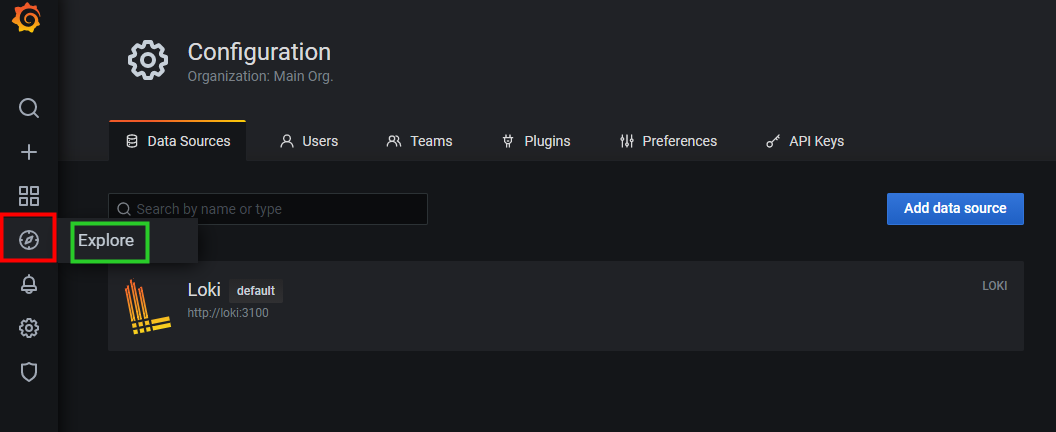The height and width of the screenshot is (432, 1056).
Task: Switch to the Users tab
Action: pyautogui.click(x=309, y=141)
